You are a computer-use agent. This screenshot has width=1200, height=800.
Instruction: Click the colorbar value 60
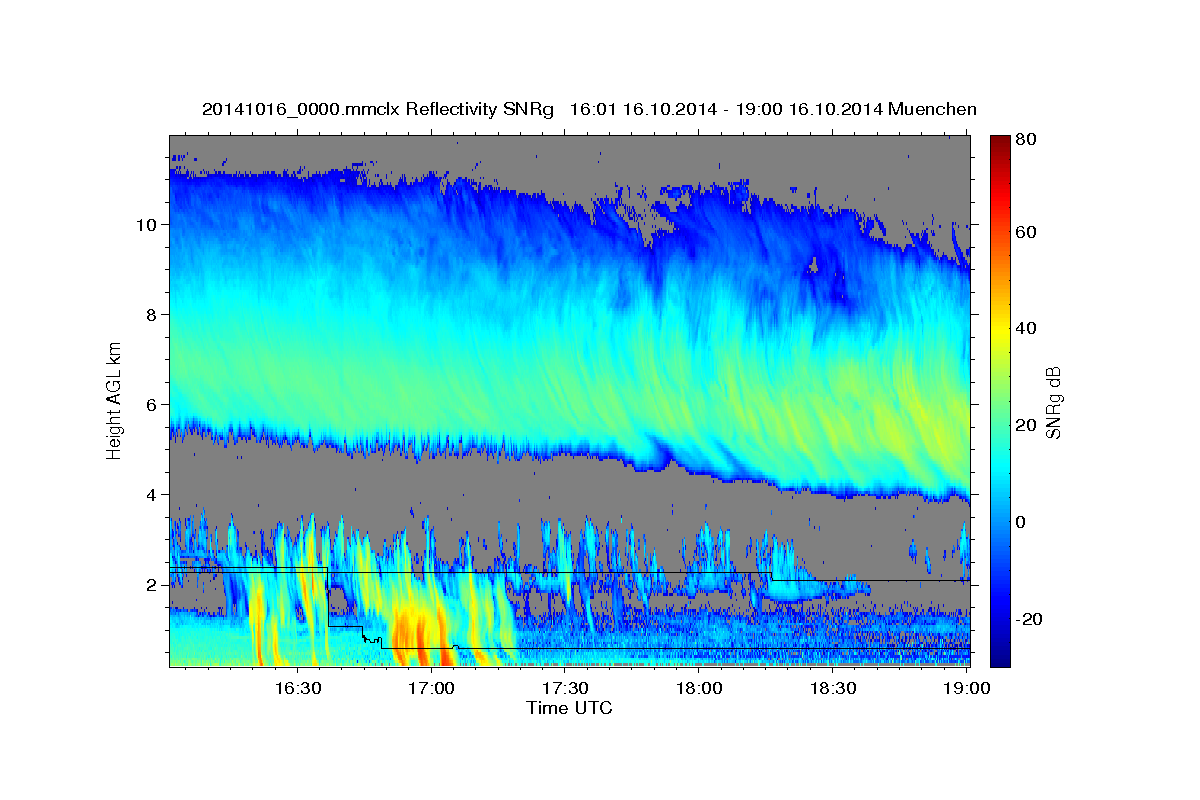click(1027, 232)
